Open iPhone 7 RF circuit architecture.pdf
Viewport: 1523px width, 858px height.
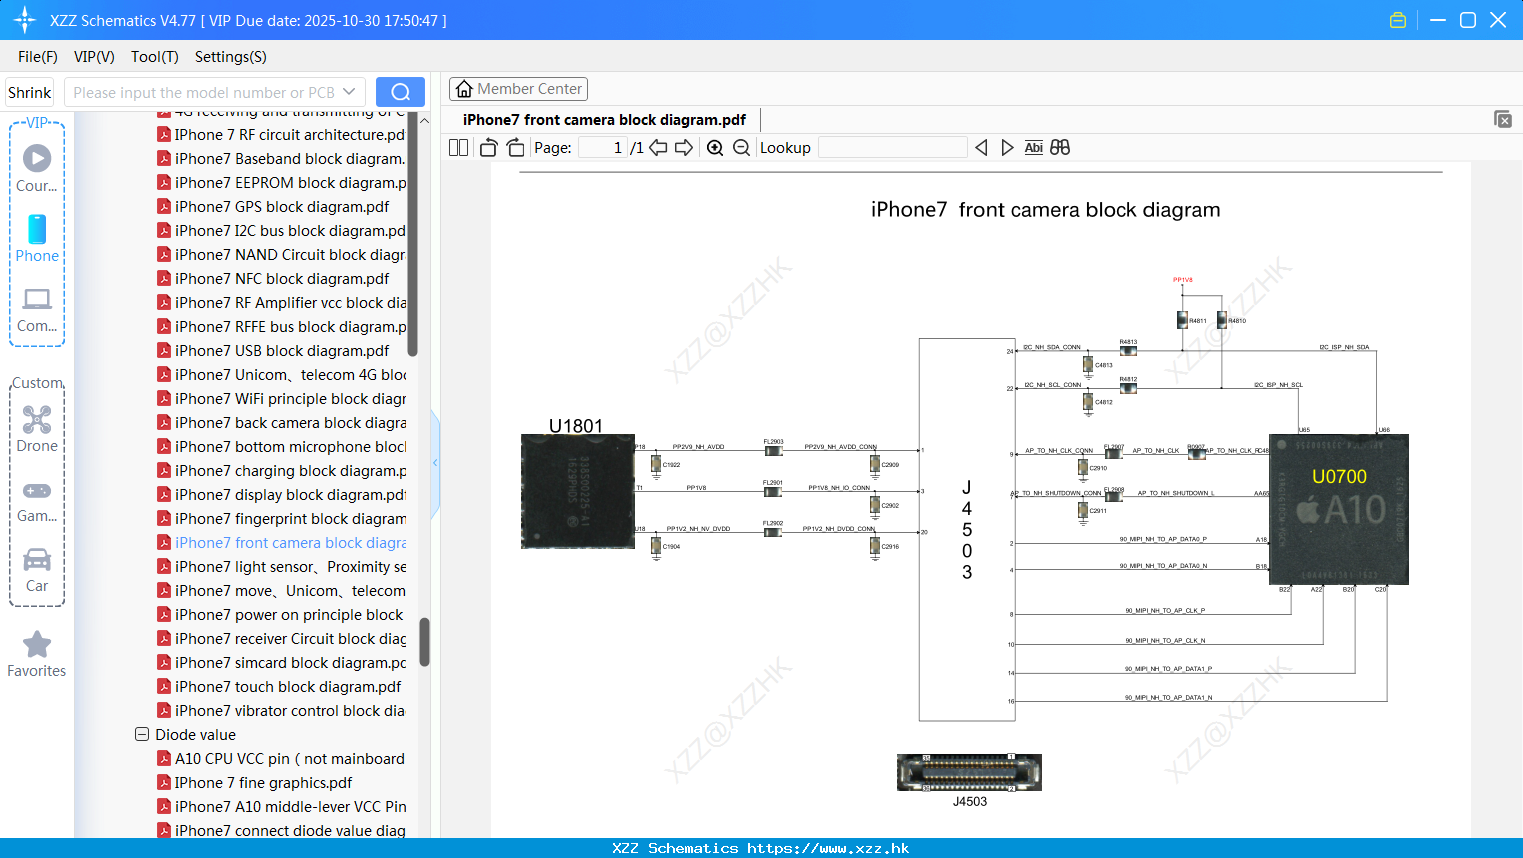click(281, 135)
